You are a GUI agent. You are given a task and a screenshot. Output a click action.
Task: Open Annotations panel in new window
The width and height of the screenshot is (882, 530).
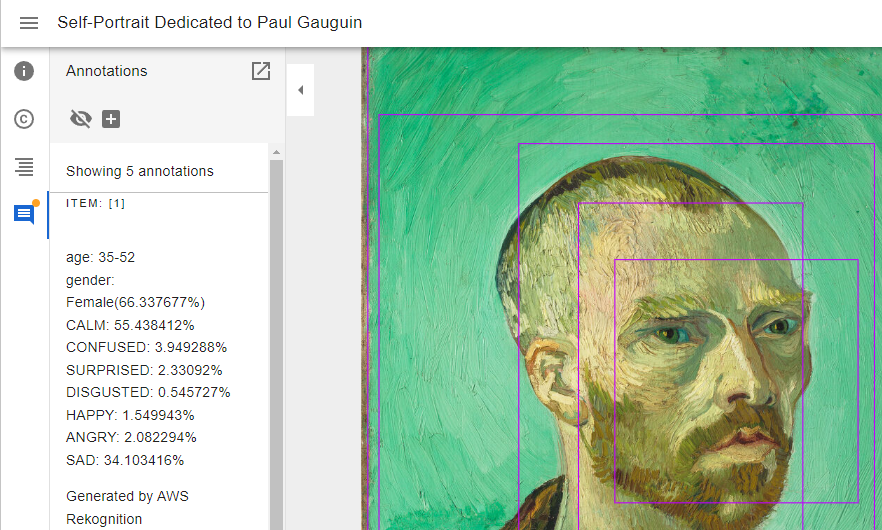[261, 71]
